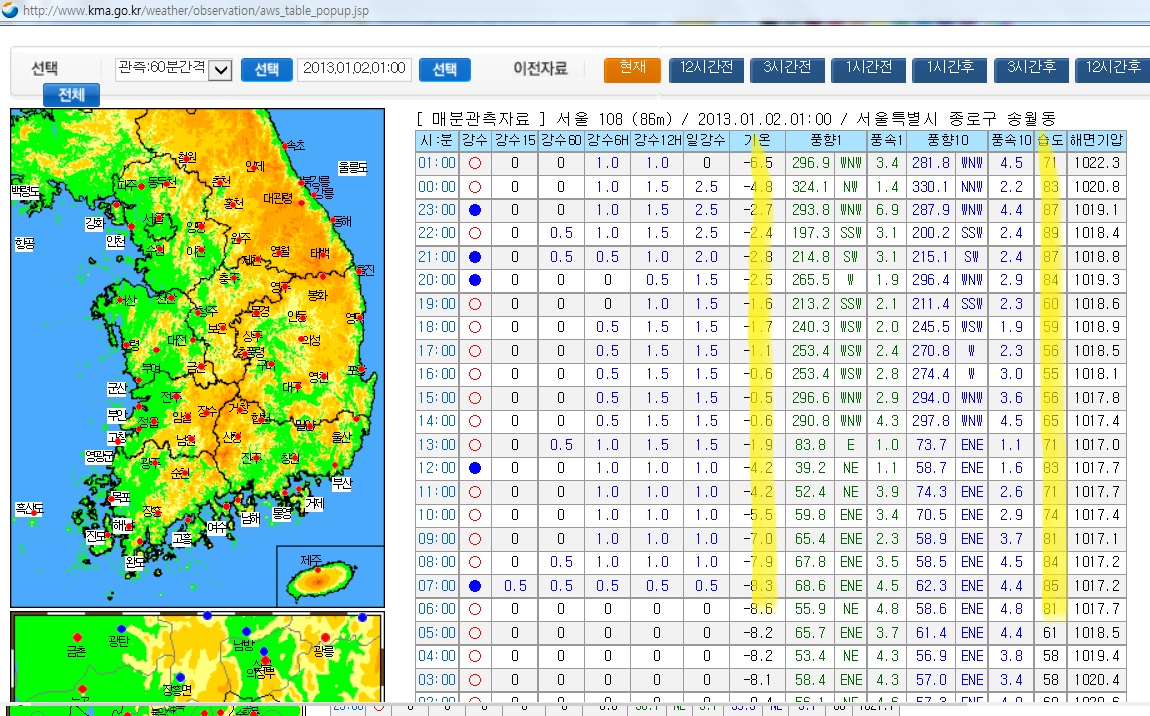
Task: Click the date-time input field 2013.01.02.01:00
Action: (x=354, y=69)
